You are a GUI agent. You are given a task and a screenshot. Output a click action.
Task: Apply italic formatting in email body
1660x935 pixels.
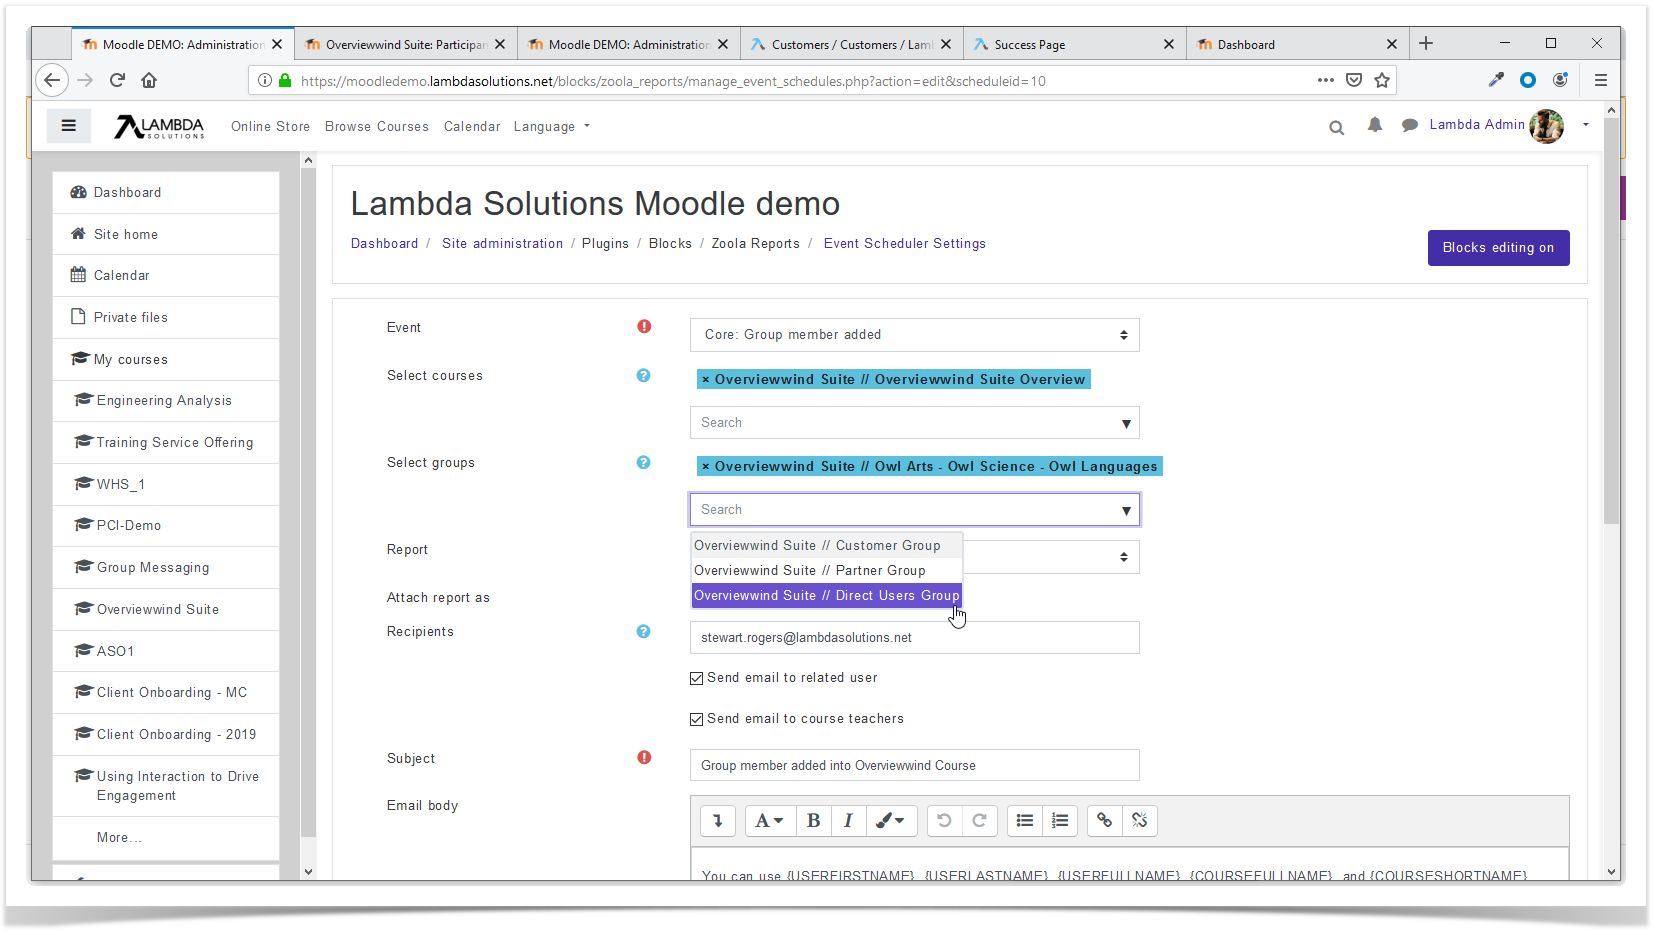pos(848,821)
